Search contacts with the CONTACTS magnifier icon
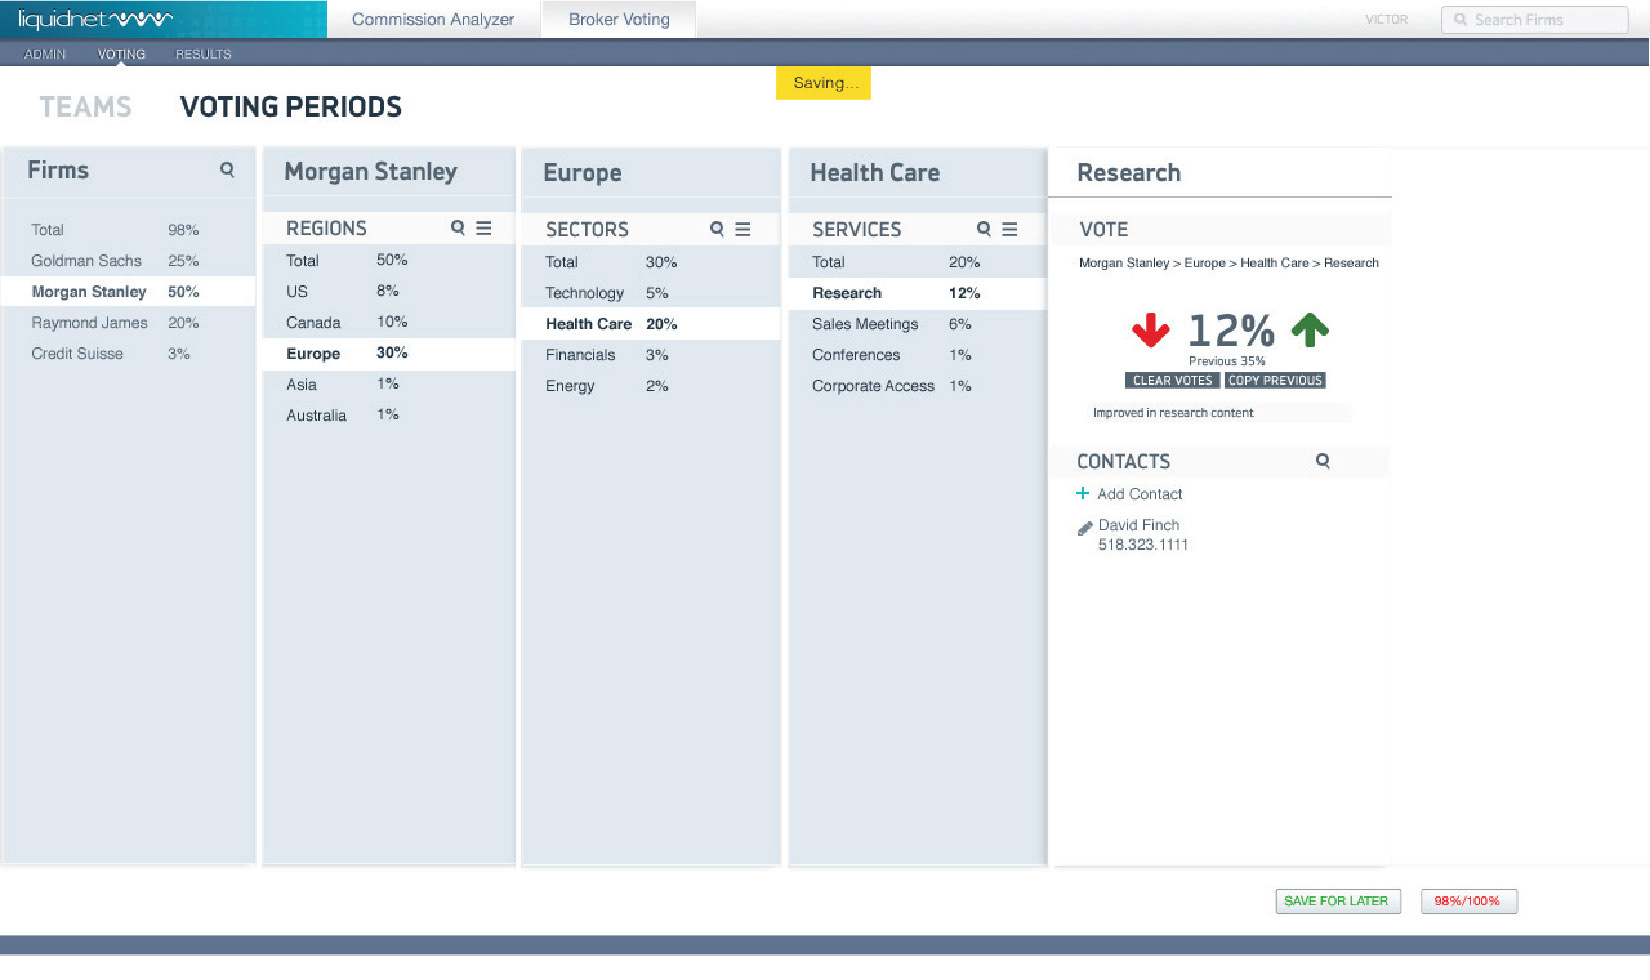The width and height of the screenshot is (1650, 980). [1323, 461]
